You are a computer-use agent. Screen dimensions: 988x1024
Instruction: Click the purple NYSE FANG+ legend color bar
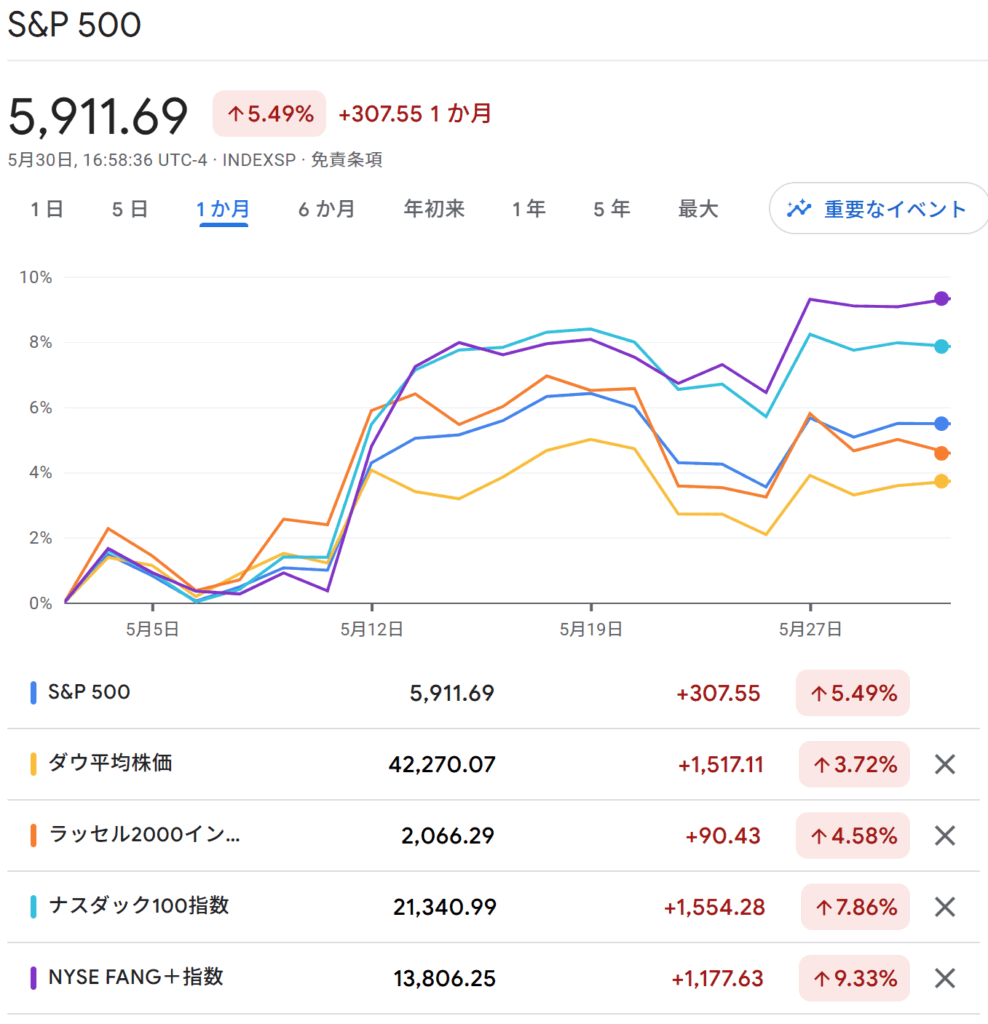pyautogui.click(x=33, y=978)
